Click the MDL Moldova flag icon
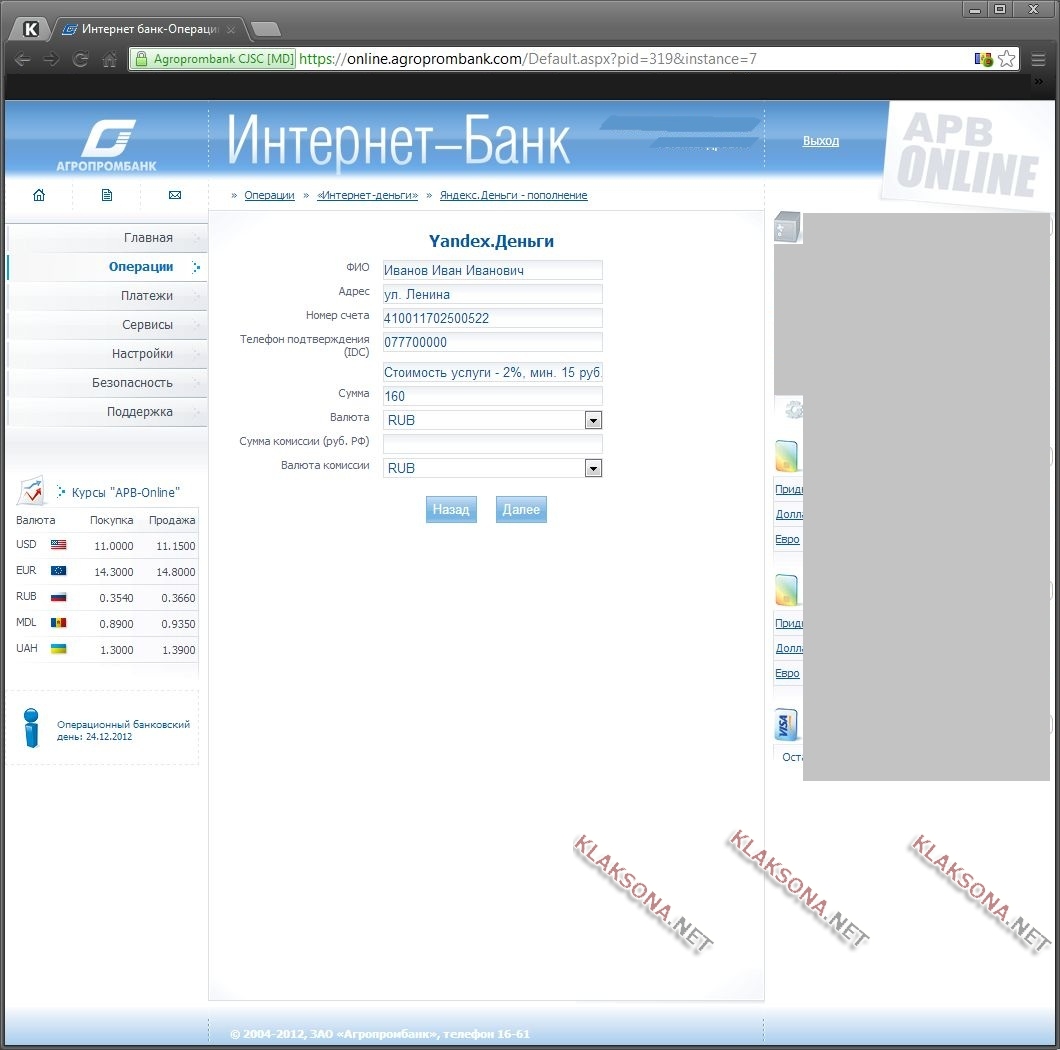The image size is (1060, 1050). [x=59, y=622]
